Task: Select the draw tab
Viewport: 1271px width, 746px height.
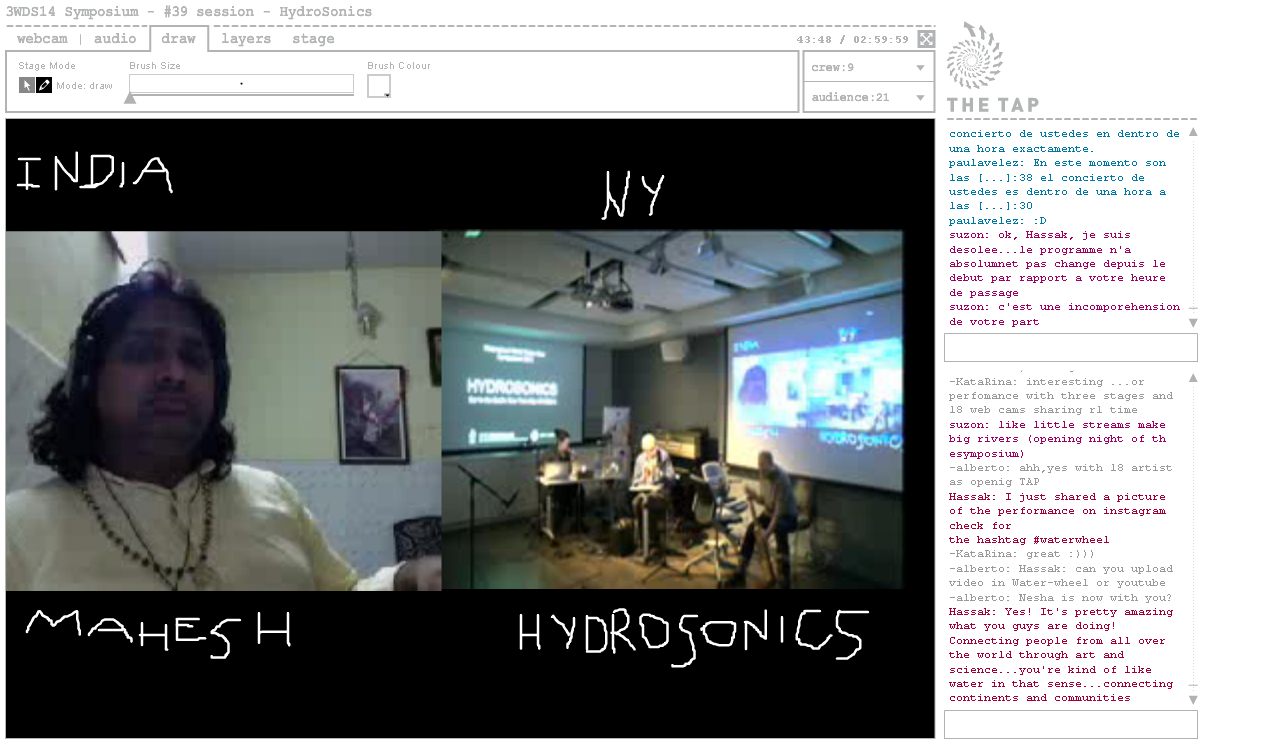Action: [x=179, y=39]
